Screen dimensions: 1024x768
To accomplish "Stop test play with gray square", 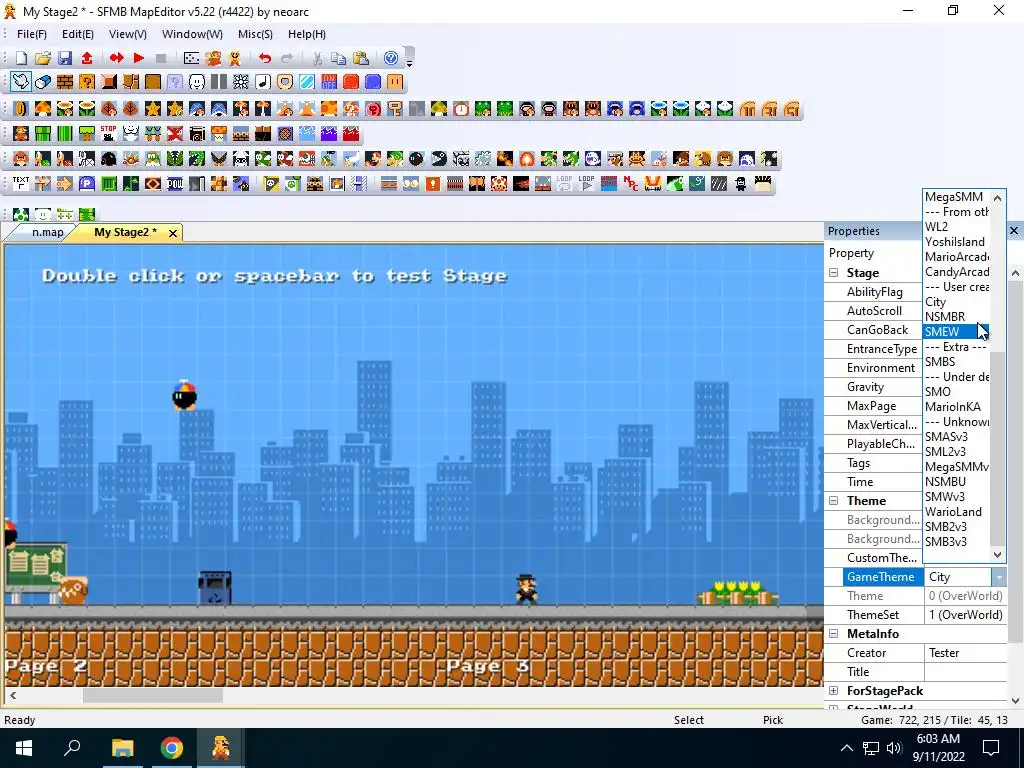I will coord(161,58).
